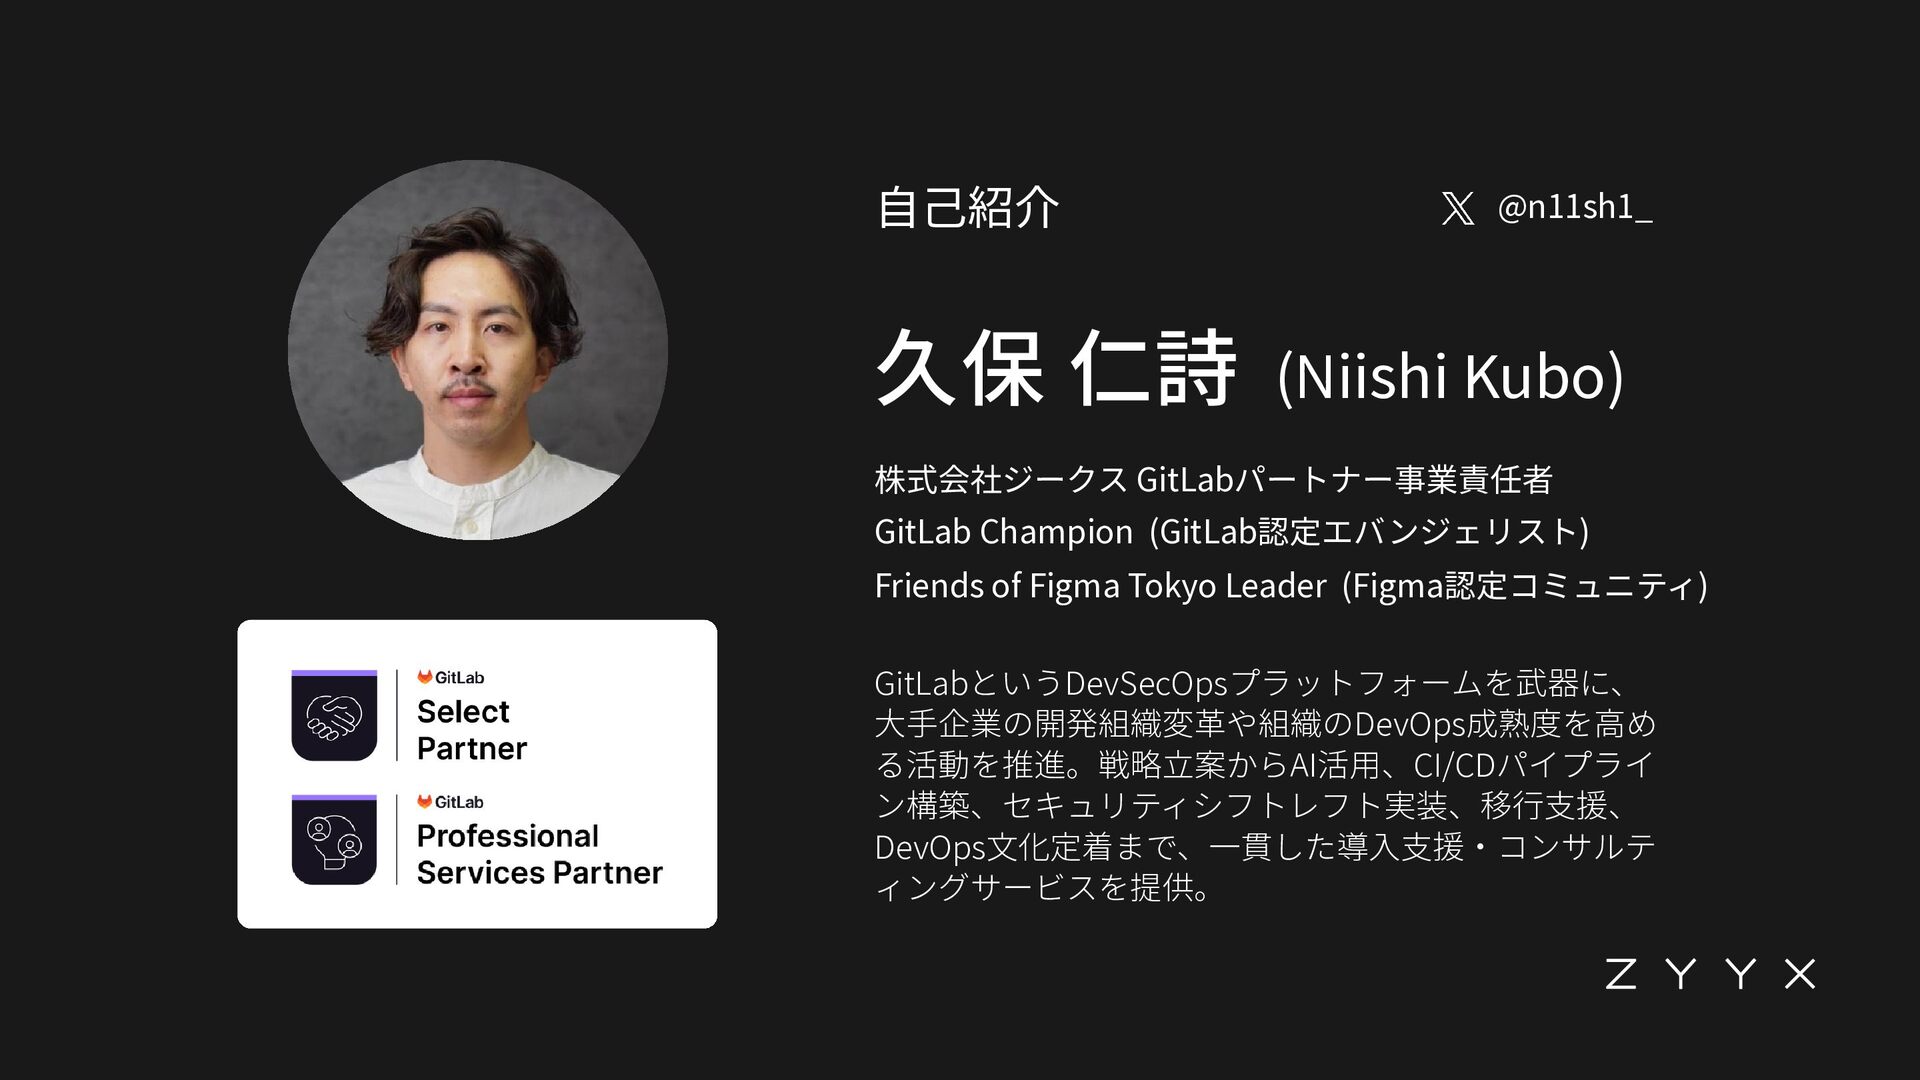The height and width of the screenshot is (1080, 1920).
Task: Click the (Niishi Kubo) romanized name
Action: [x=1451, y=376]
